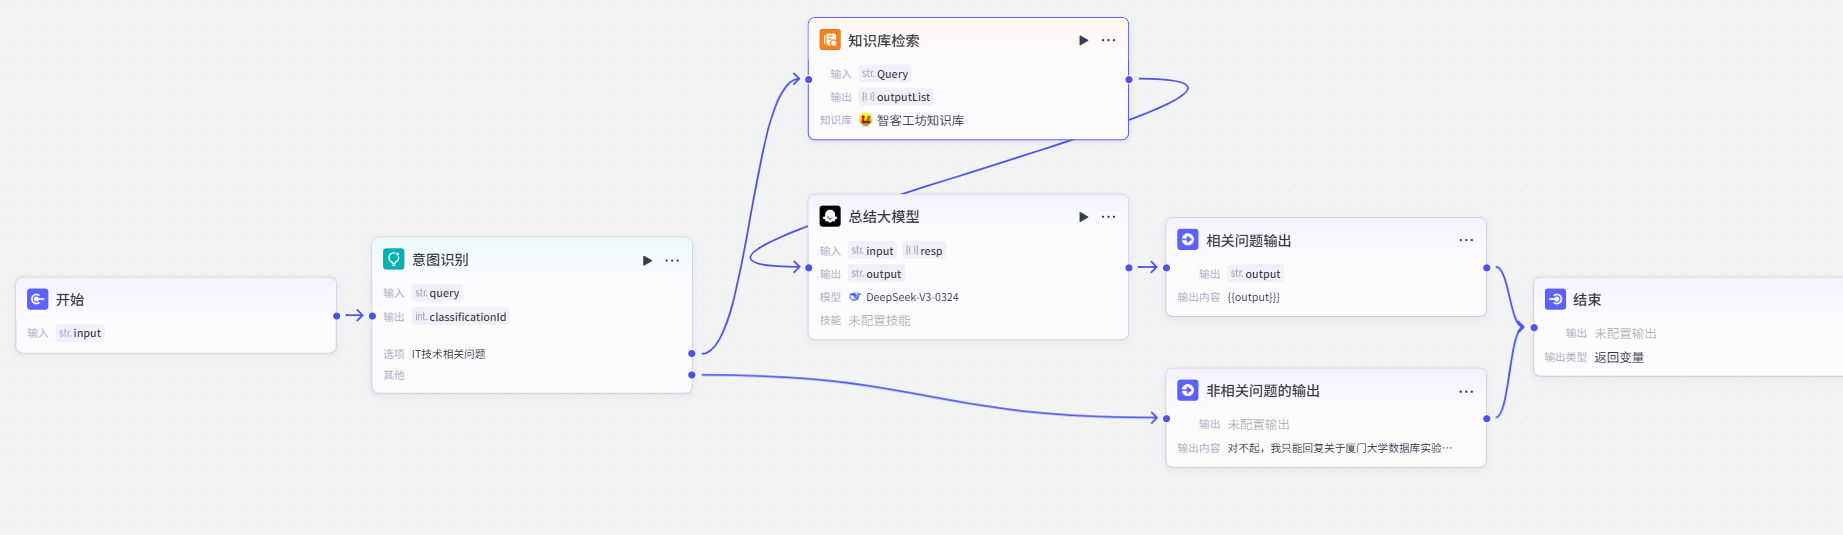1843x535 pixels.
Task: Open the 知识库检索 node's more options menu
Action: (1108, 40)
